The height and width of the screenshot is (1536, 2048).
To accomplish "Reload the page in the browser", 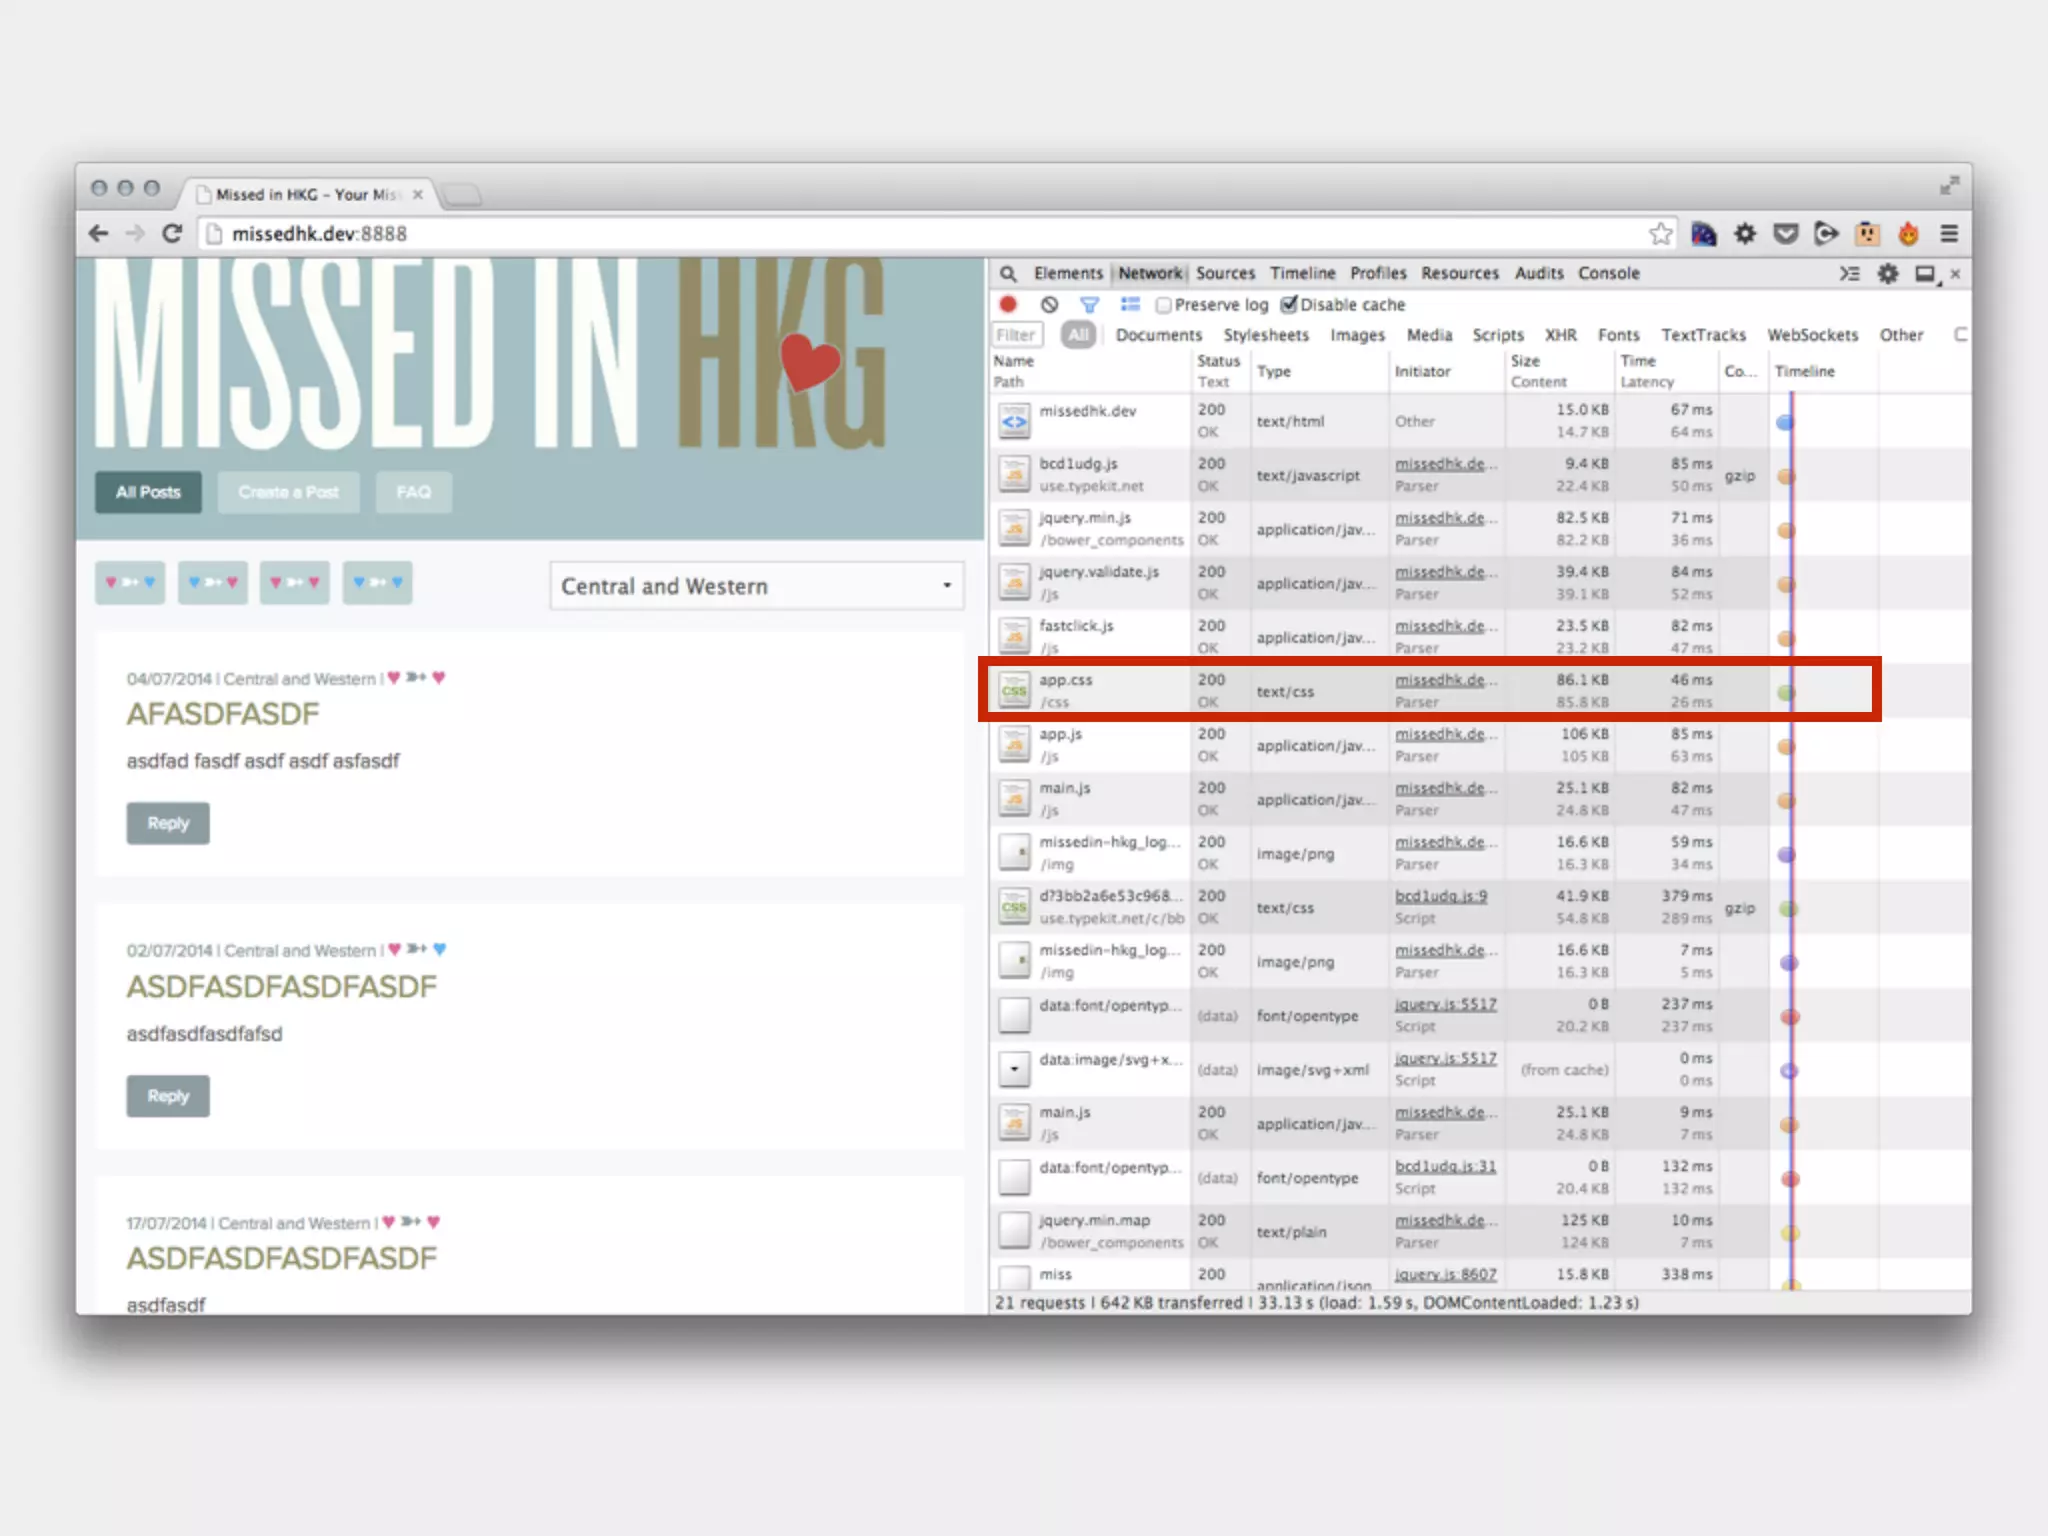I will (x=172, y=234).
